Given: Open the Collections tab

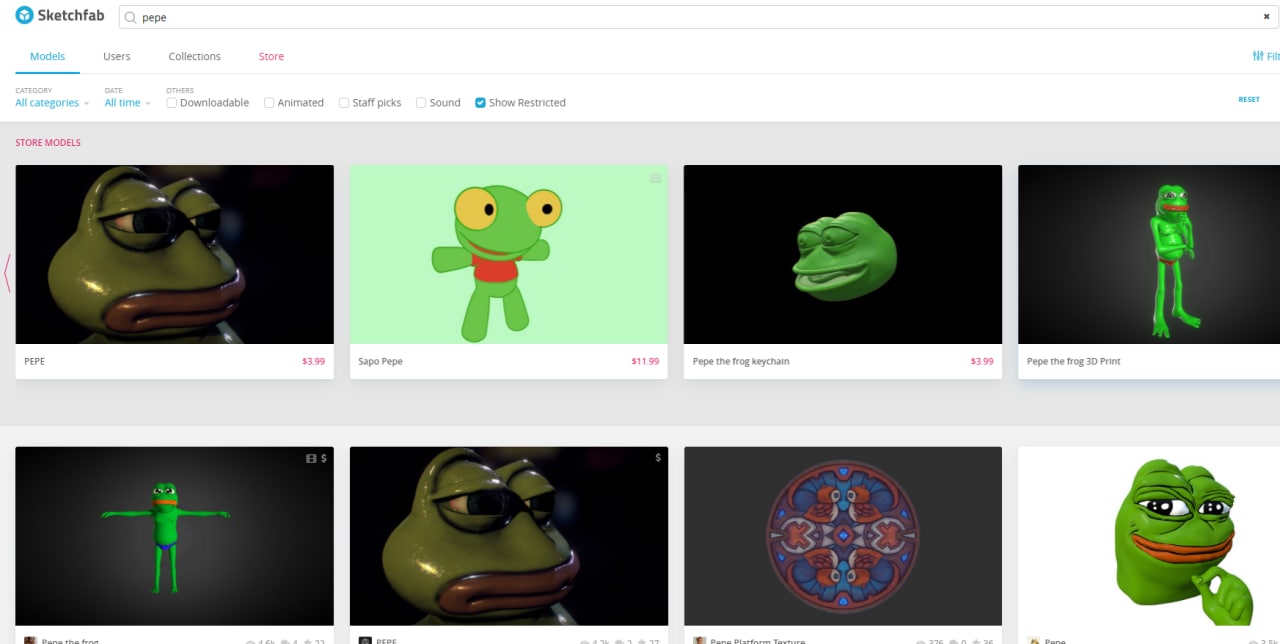Looking at the screenshot, I should tap(194, 57).
